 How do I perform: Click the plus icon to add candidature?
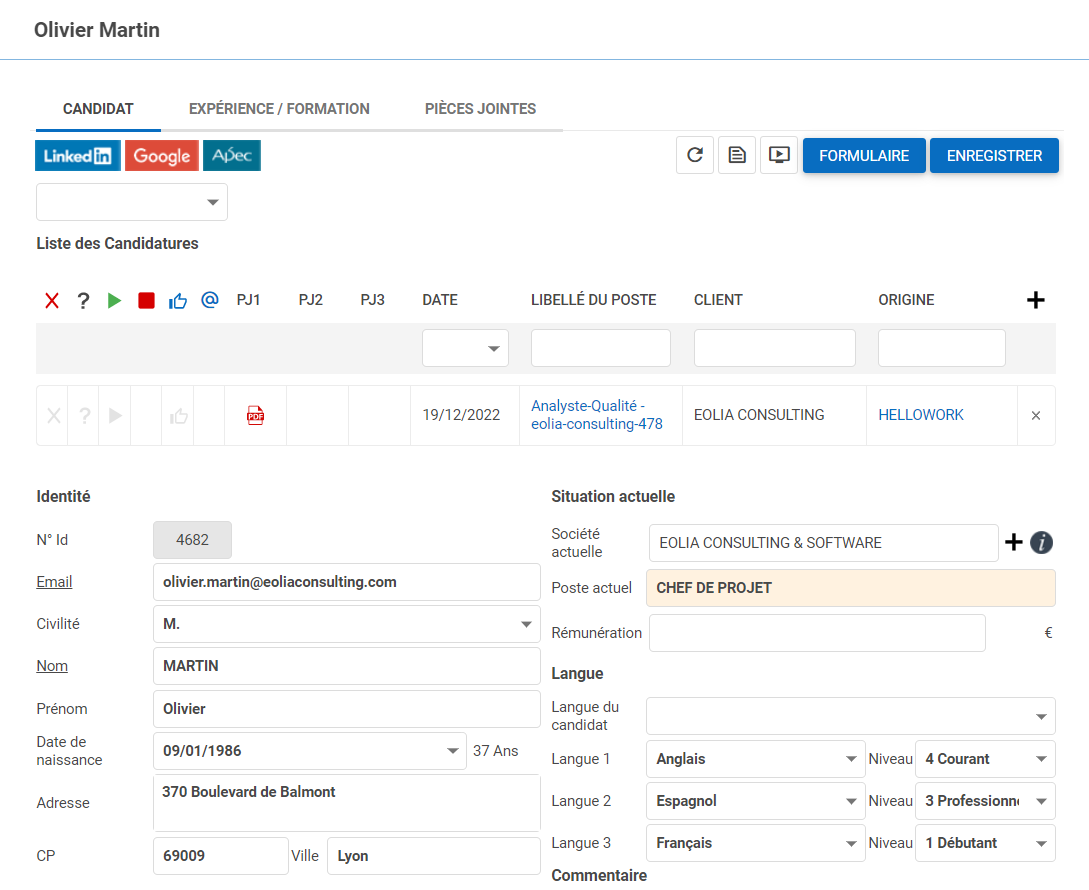[x=1036, y=300]
